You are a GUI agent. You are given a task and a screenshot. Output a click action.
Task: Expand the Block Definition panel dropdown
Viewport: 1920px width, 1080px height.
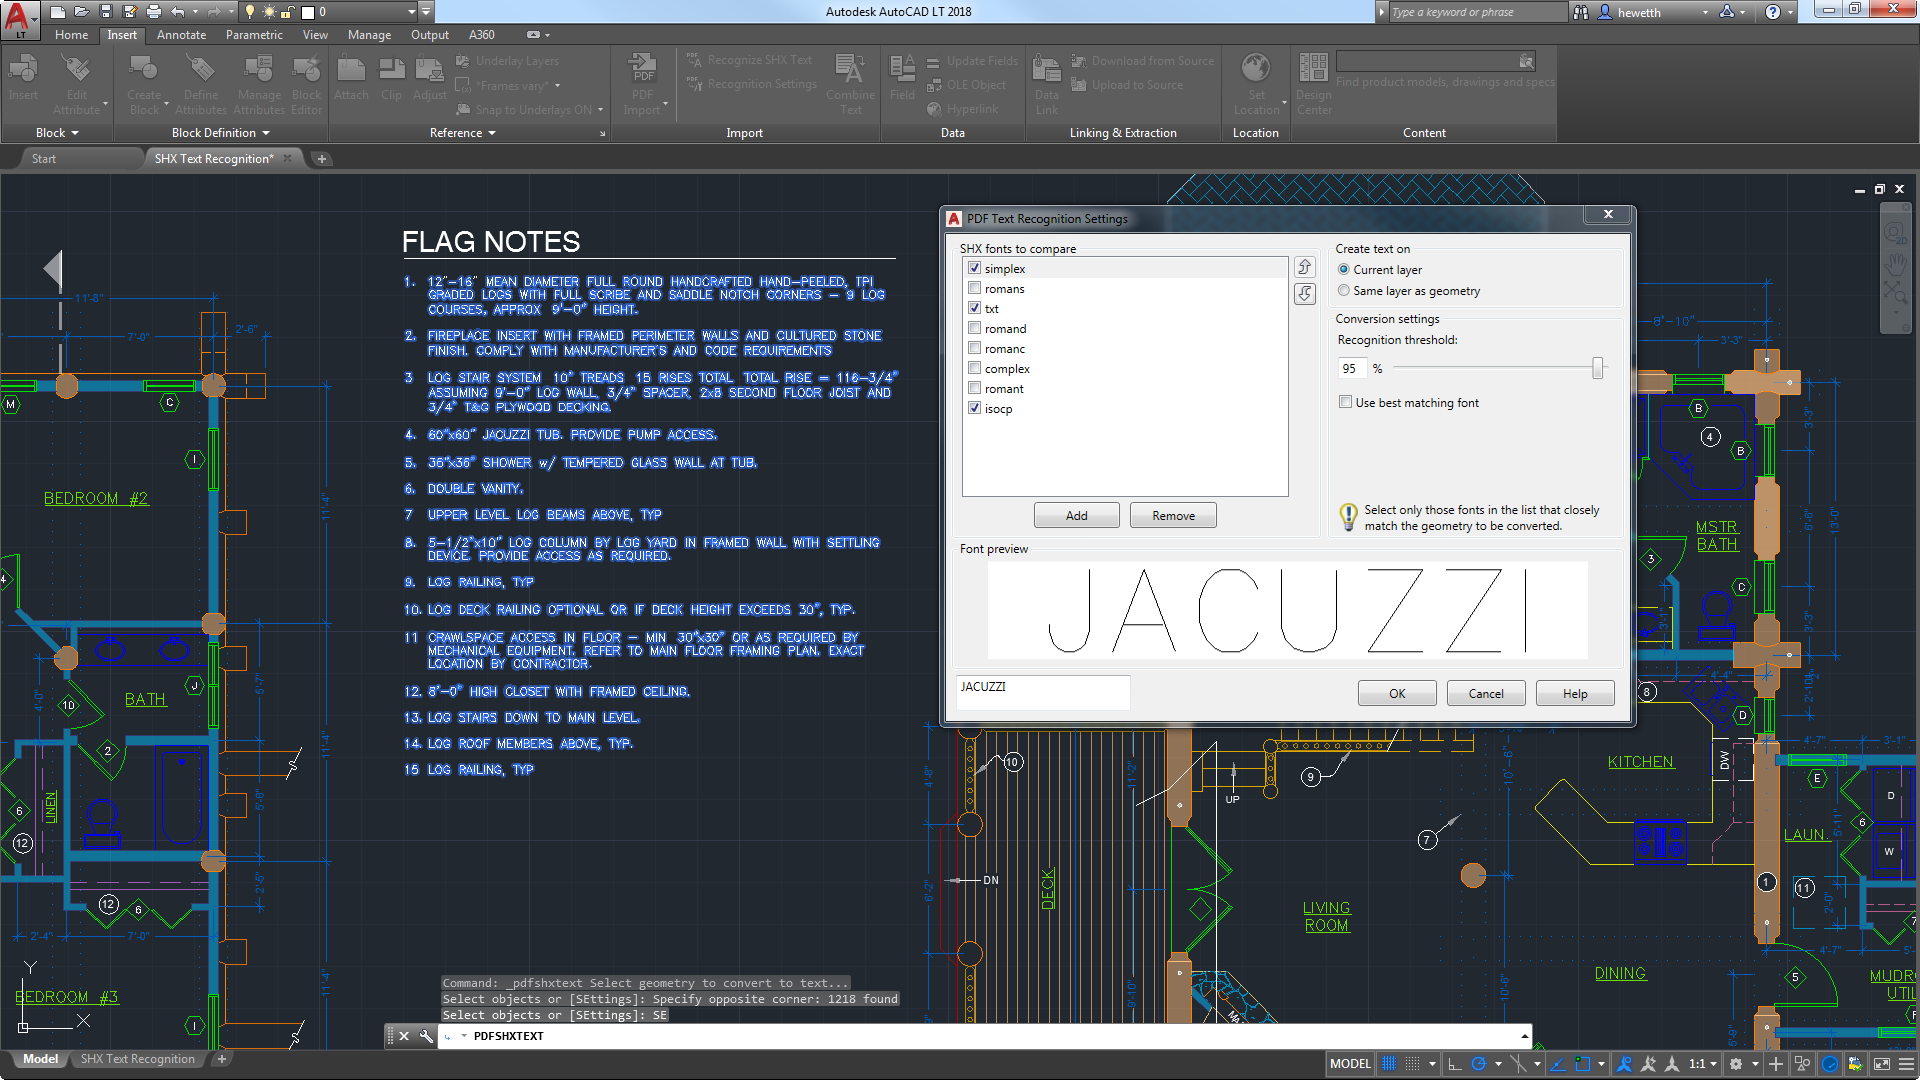click(x=265, y=132)
